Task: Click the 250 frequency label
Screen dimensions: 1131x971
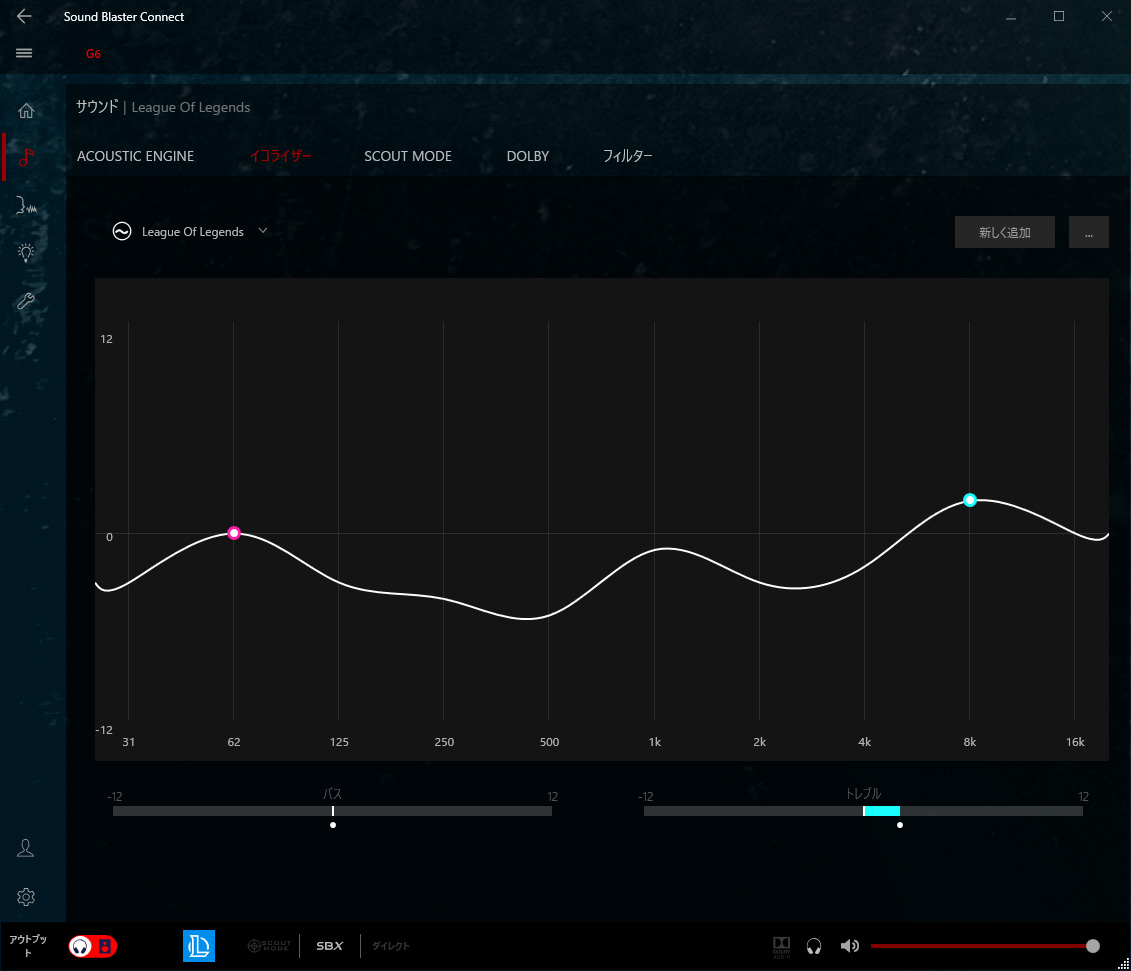Action: coord(444,742)
